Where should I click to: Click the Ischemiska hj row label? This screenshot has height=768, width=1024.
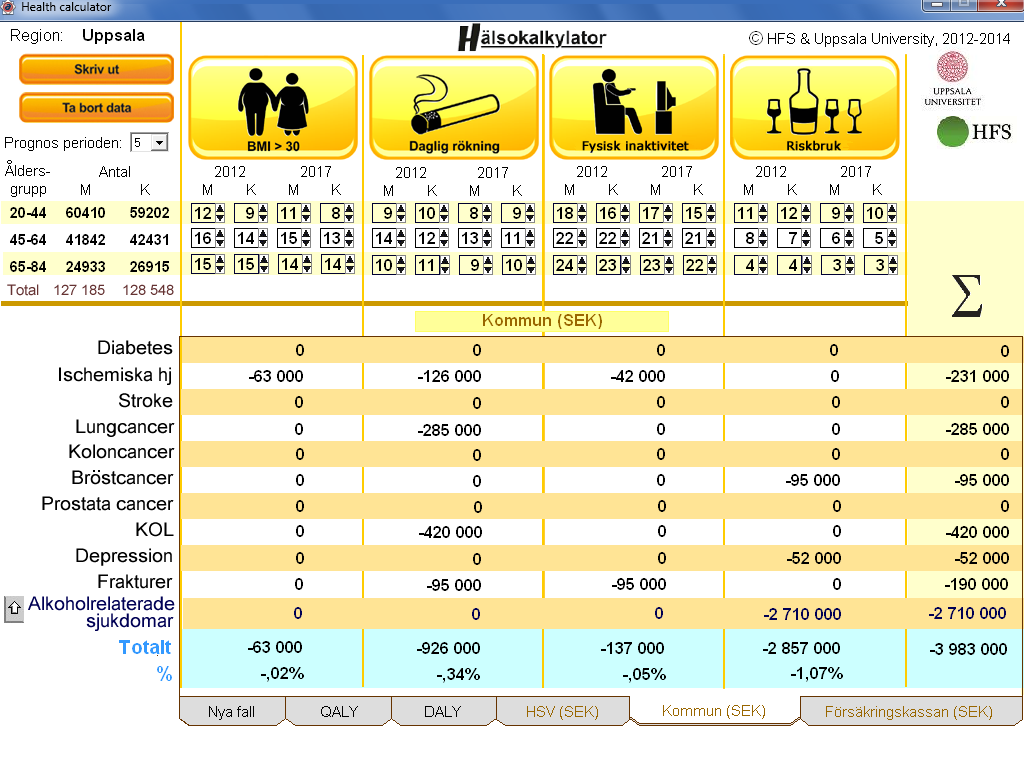114,374
